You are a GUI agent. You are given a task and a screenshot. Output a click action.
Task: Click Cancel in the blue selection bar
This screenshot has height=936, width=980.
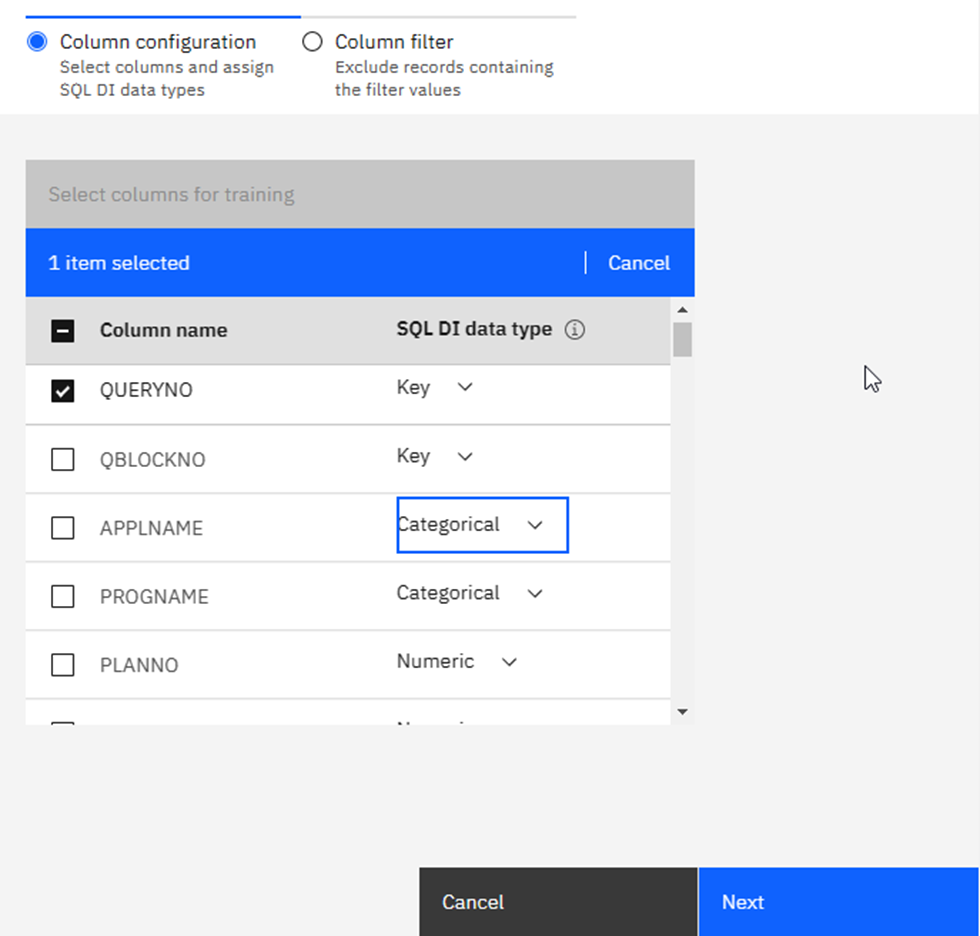coord(638,263)
